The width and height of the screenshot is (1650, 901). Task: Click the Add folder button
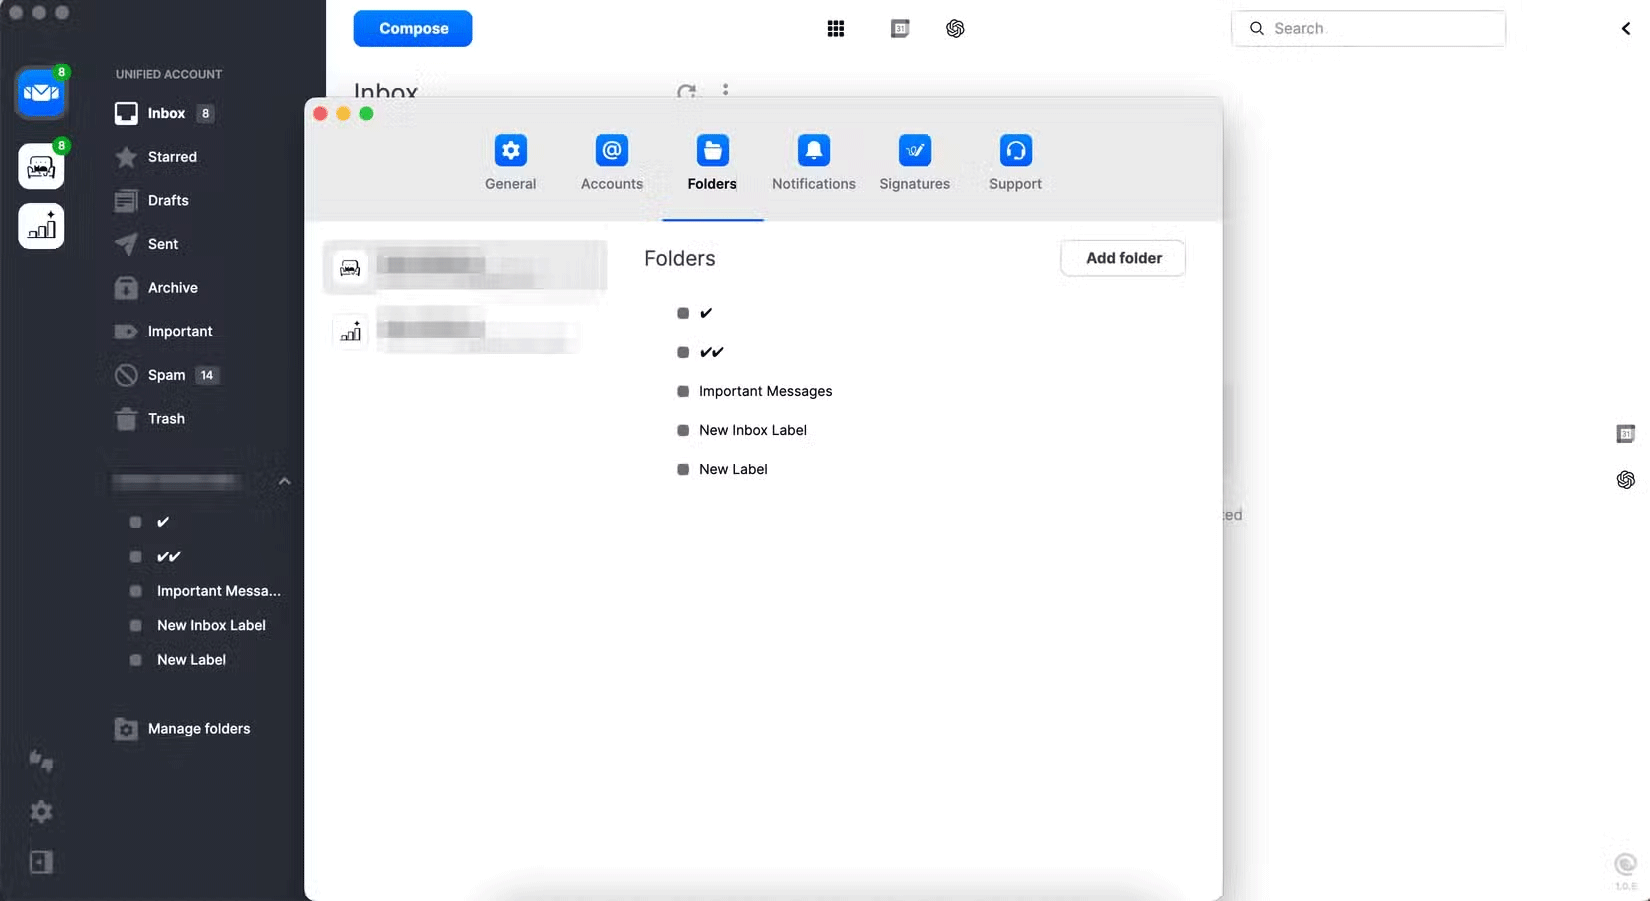pyautogui.click(x=1123, y=258)
